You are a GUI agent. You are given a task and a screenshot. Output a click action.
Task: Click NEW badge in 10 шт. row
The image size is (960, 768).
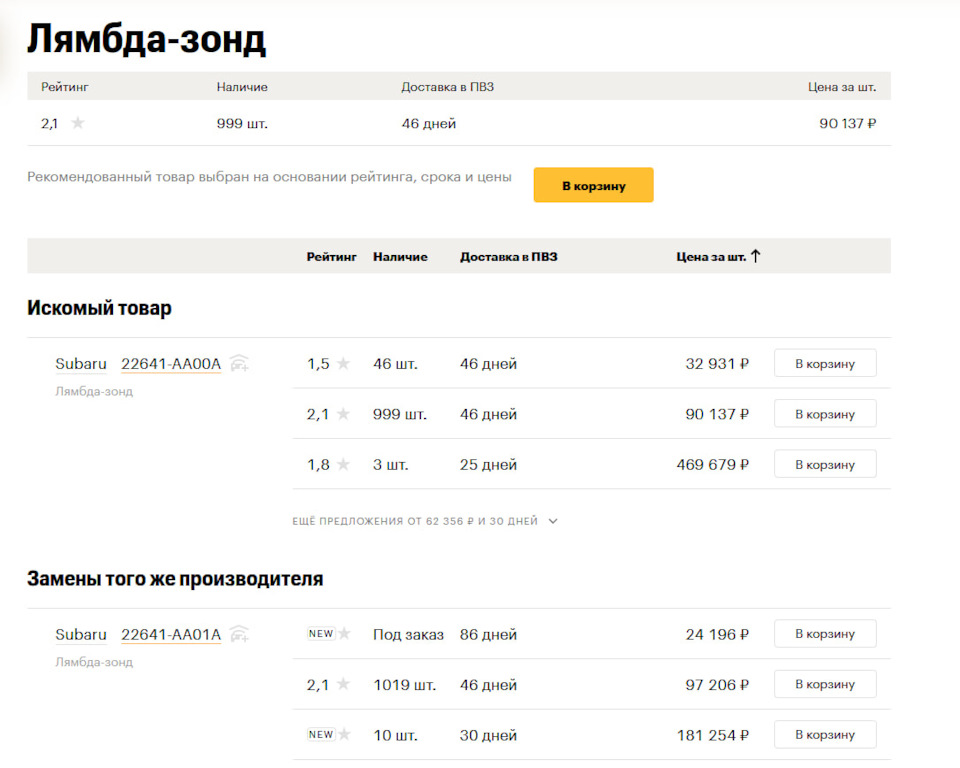pos(321,734)
